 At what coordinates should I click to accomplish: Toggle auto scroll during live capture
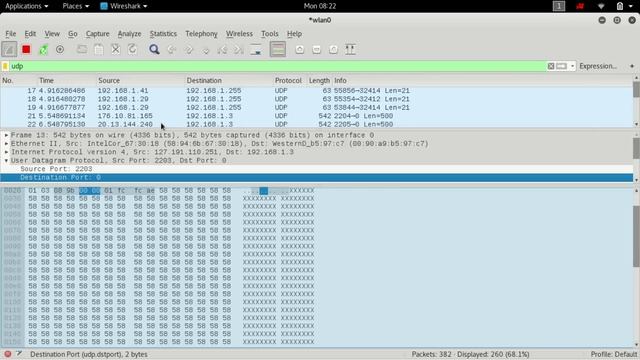pyautogui.click(x=256, y=49)
